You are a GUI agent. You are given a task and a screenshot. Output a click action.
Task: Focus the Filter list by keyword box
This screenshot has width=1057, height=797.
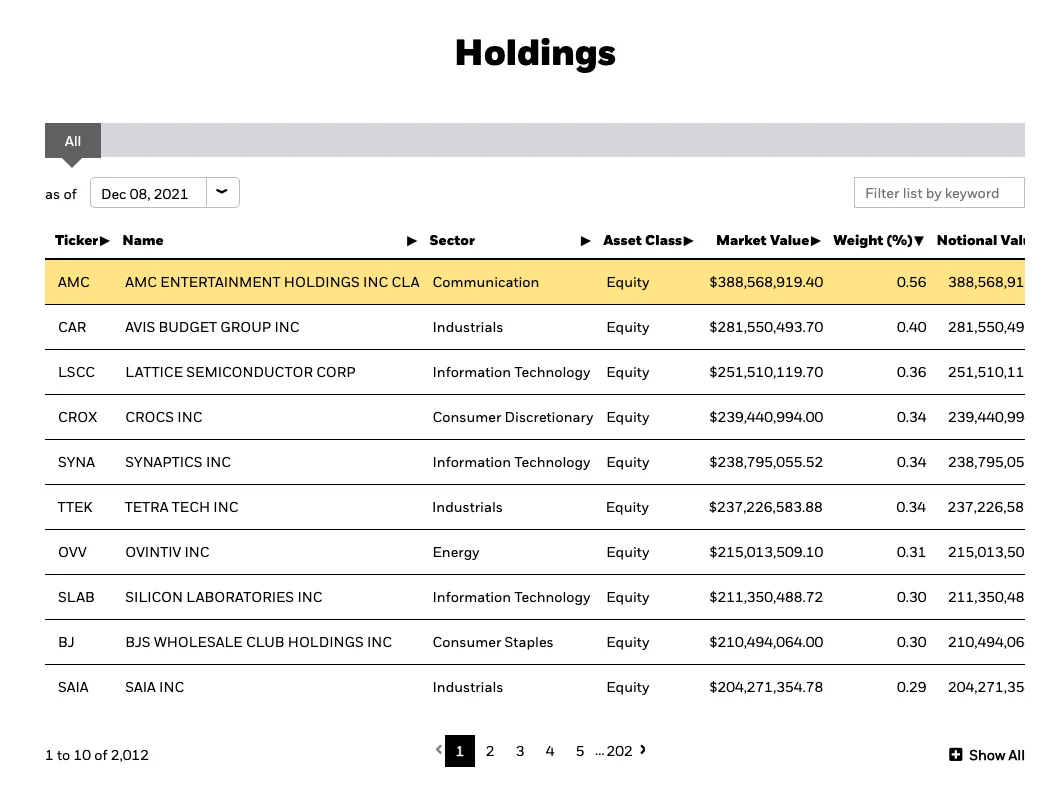click(939, 193)
